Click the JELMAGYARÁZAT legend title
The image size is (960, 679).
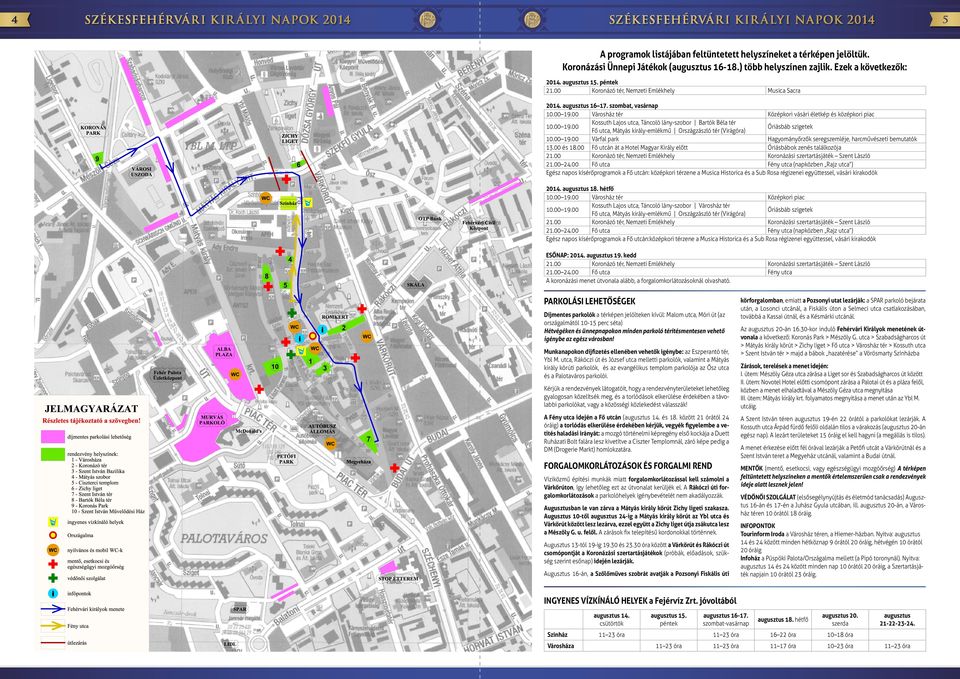pyautogui.click(x=91, y=408)
